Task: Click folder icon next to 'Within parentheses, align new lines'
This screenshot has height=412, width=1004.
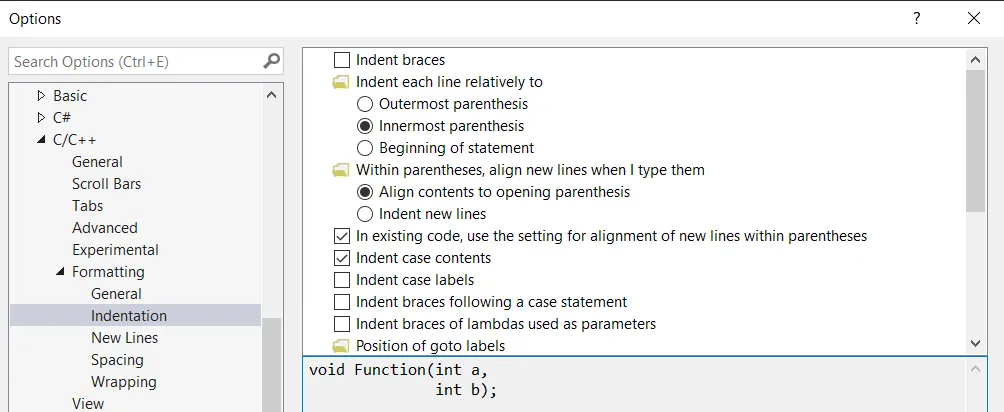Action: click(341, 170)
